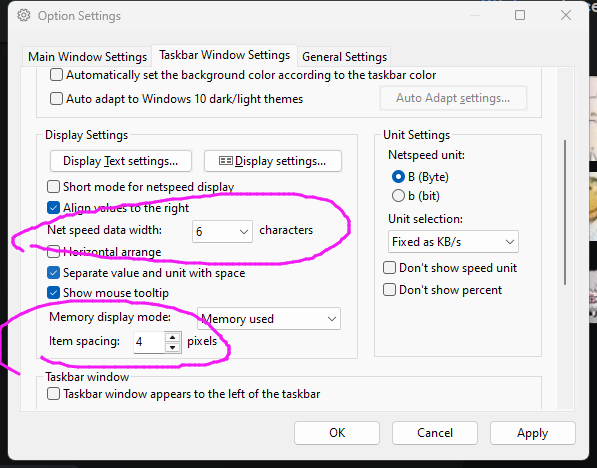Click the Item spacing input field
Image resolution: width=597 pixels, height=468 pixels.
(x=149, y=342)
